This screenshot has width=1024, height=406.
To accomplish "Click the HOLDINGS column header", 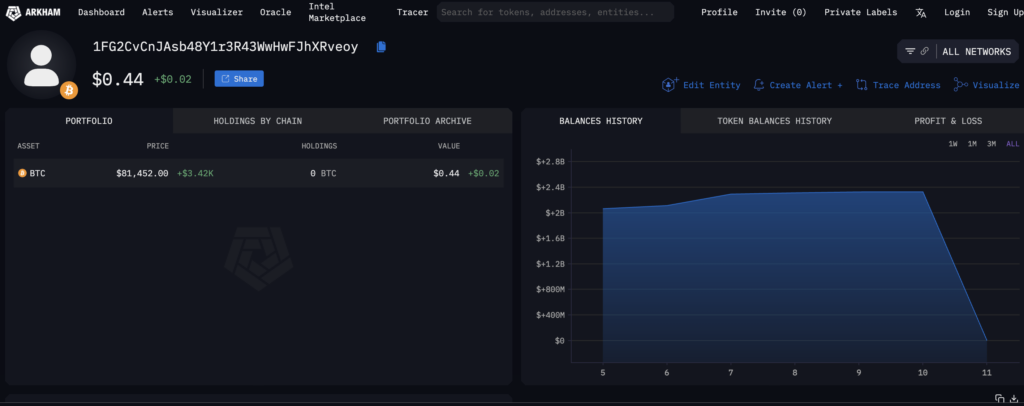I will click(319, 146).
